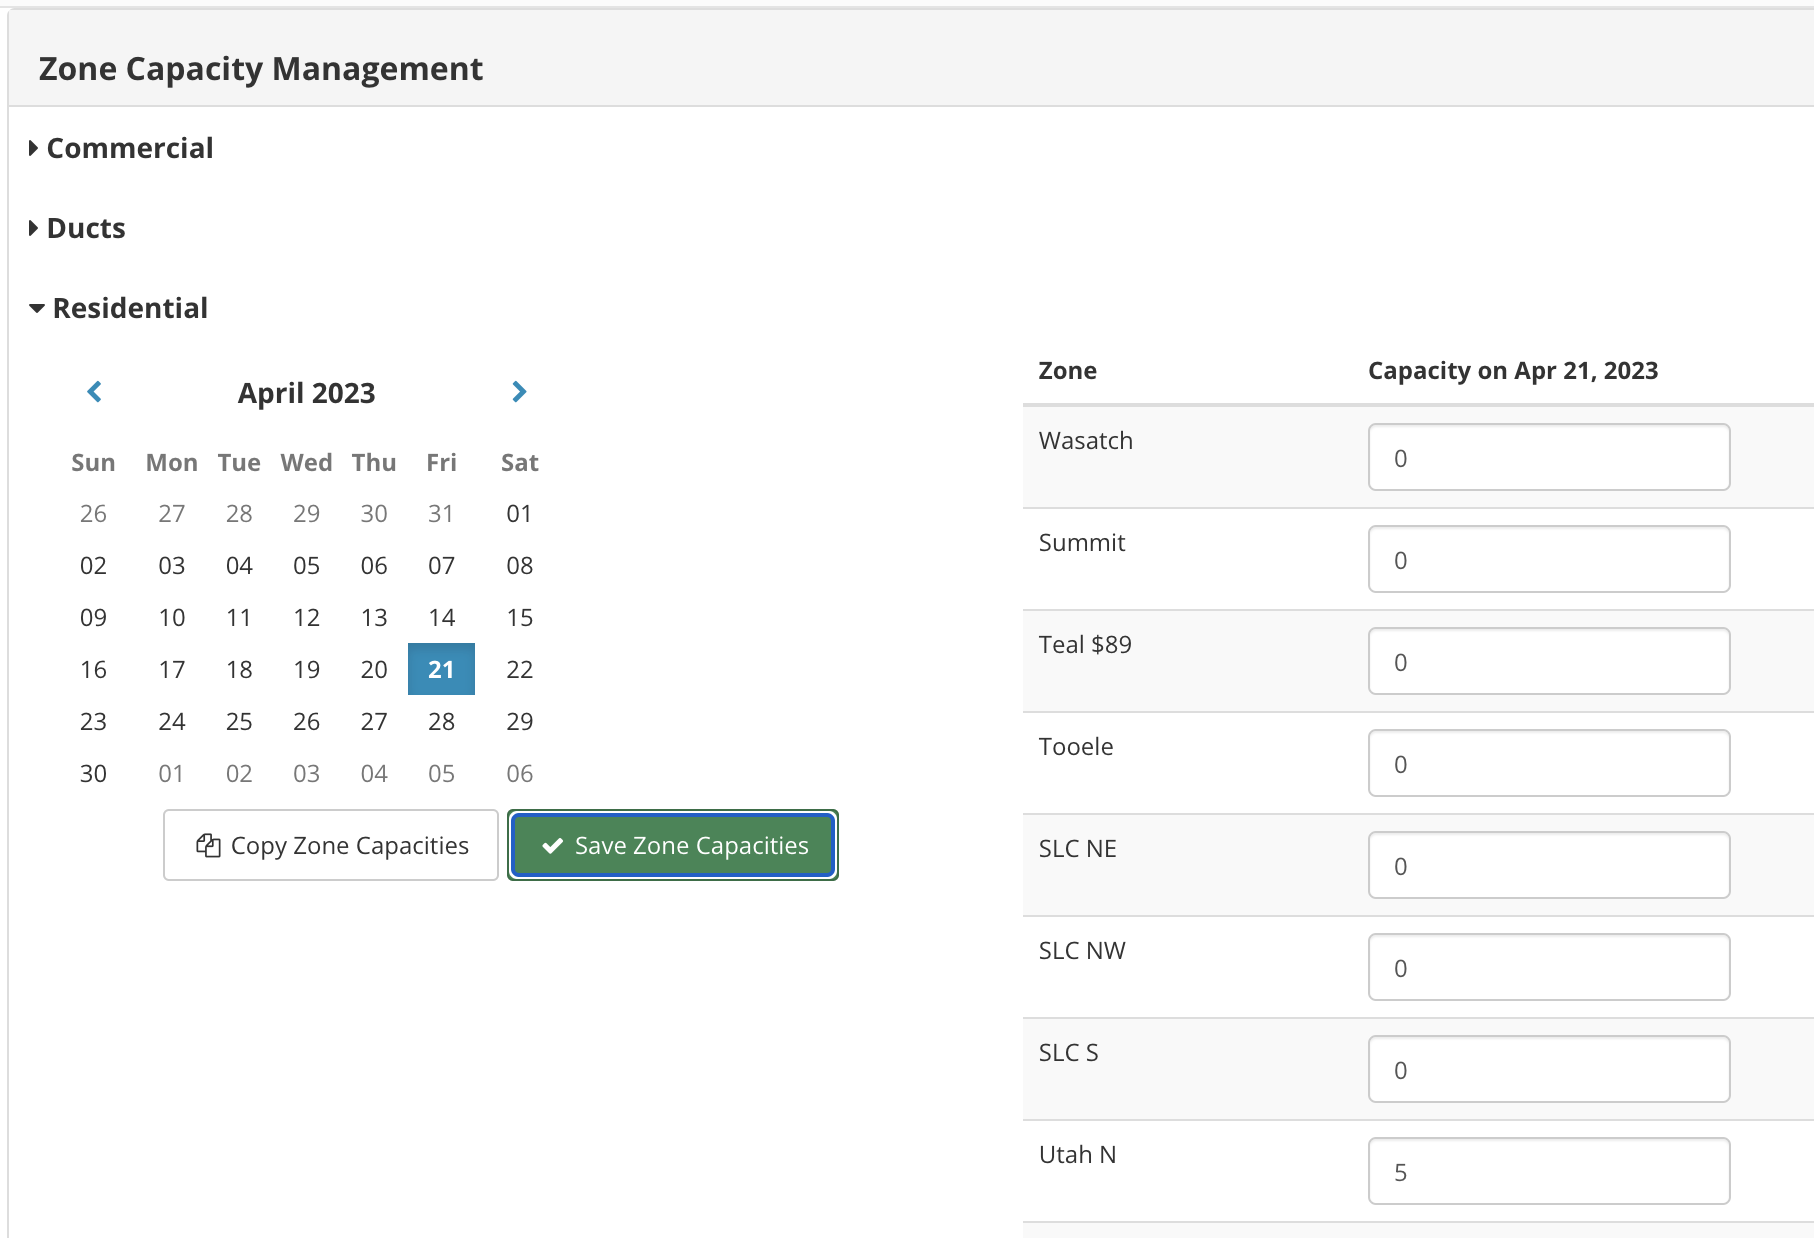Edit the Summit capacity field
Screen dimensions: 1814x1238
click(1549, 559)
